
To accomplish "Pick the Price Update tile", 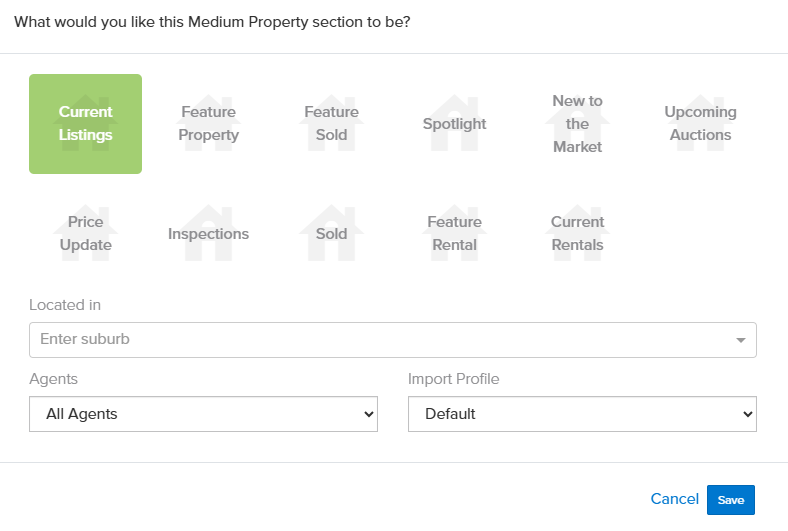I will pyautogui.click(x=85, y=233).
